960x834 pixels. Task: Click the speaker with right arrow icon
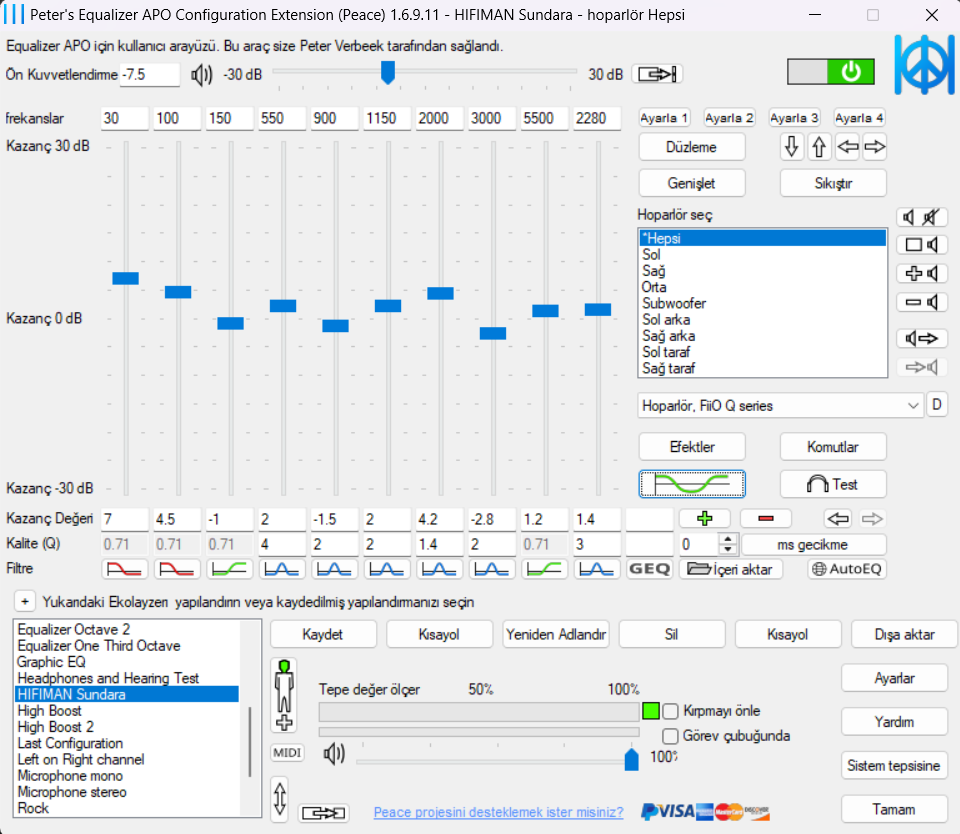[922, 338]
